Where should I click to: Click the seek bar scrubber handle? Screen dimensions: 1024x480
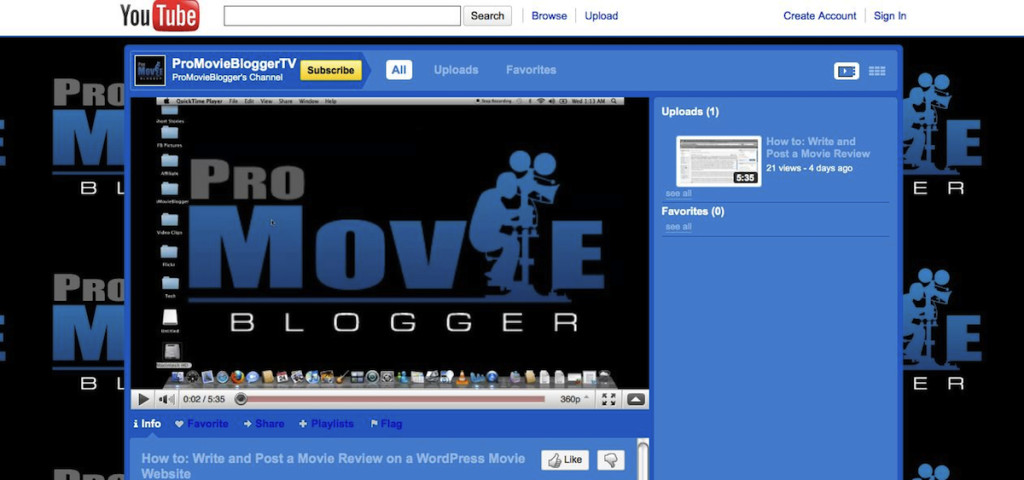click(241, 399)
